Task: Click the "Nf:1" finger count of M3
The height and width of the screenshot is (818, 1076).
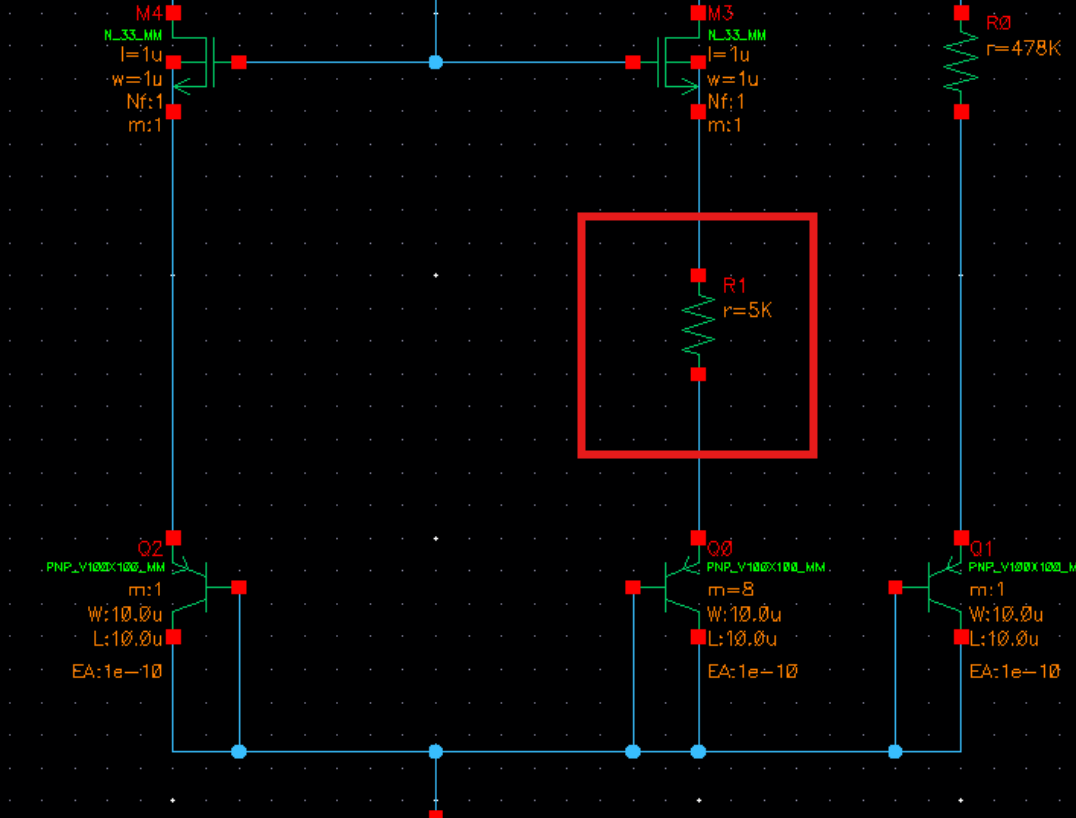Action: [726, 102]
